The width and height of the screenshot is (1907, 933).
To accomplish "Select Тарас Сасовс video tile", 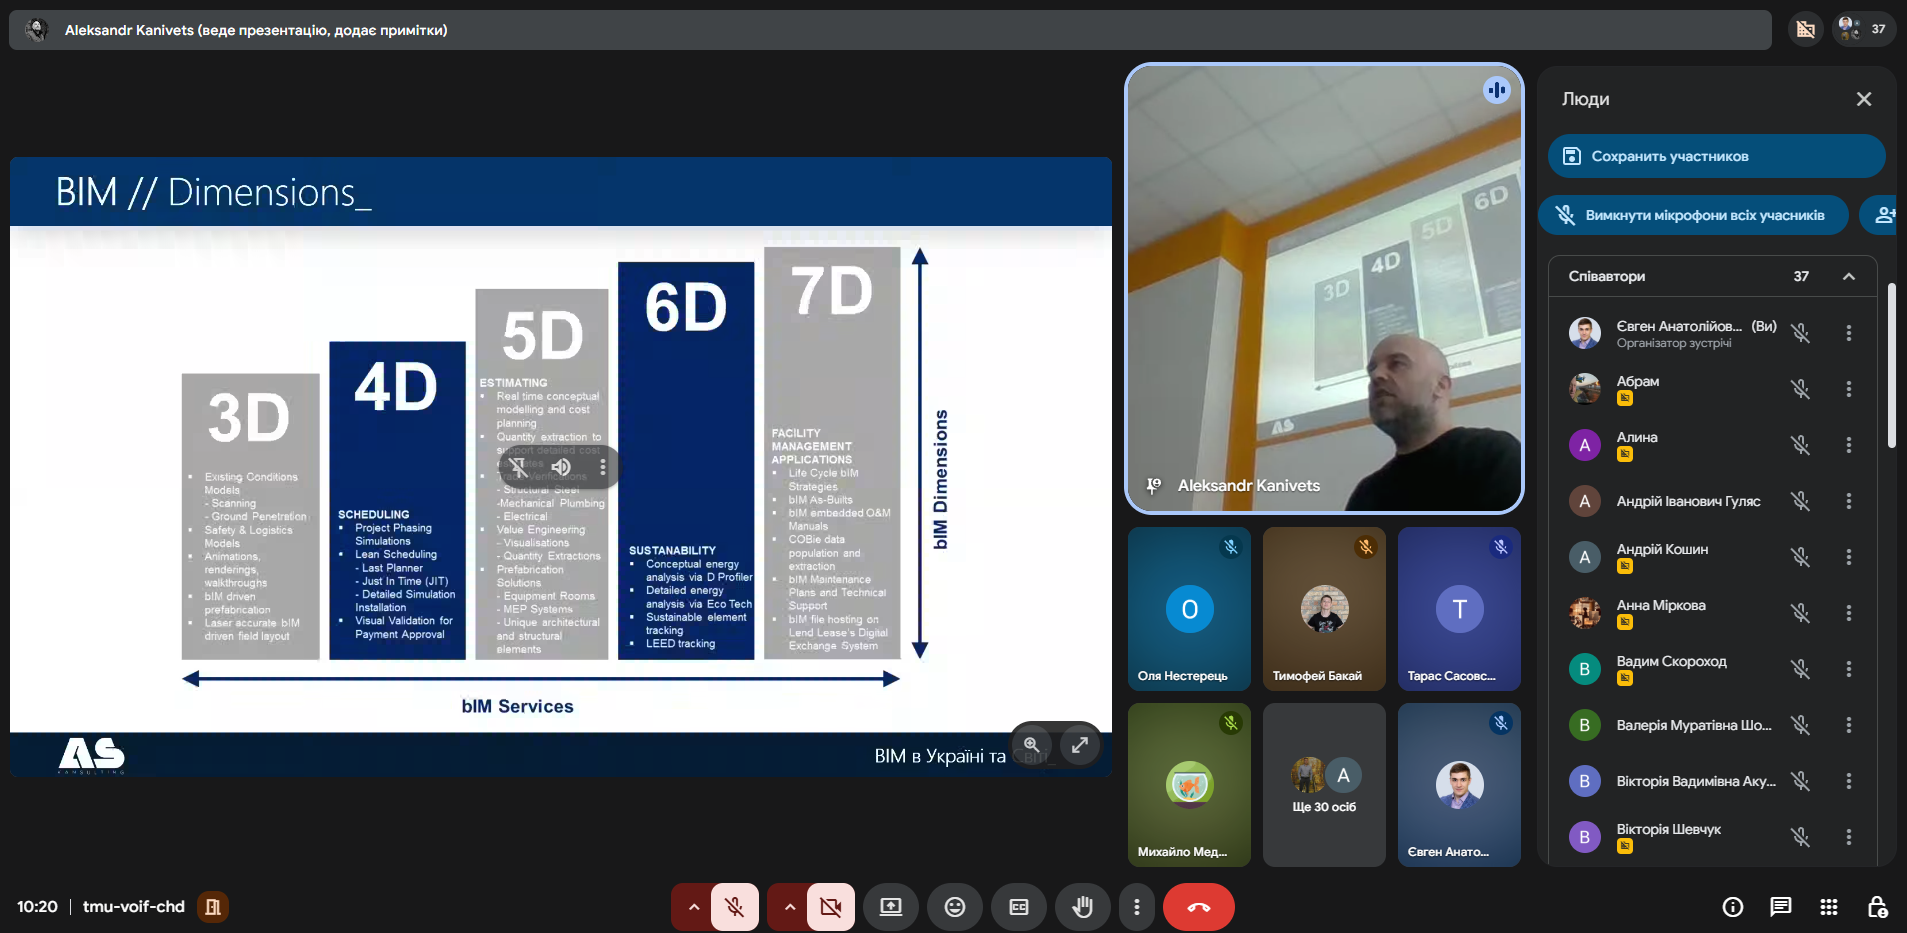I will pos(1459,609).
